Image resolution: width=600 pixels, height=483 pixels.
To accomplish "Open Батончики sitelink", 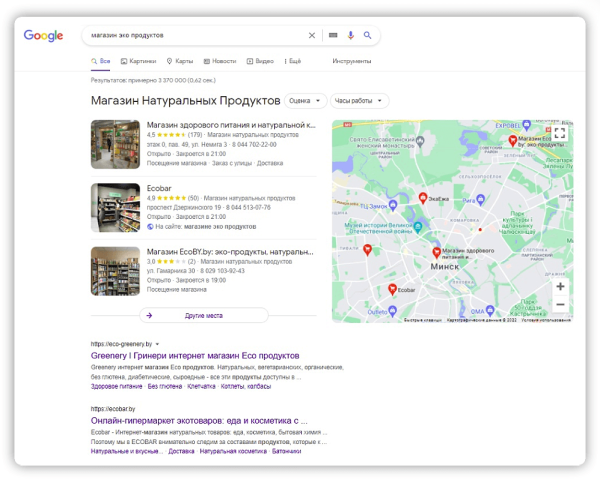I will [287, 451].
